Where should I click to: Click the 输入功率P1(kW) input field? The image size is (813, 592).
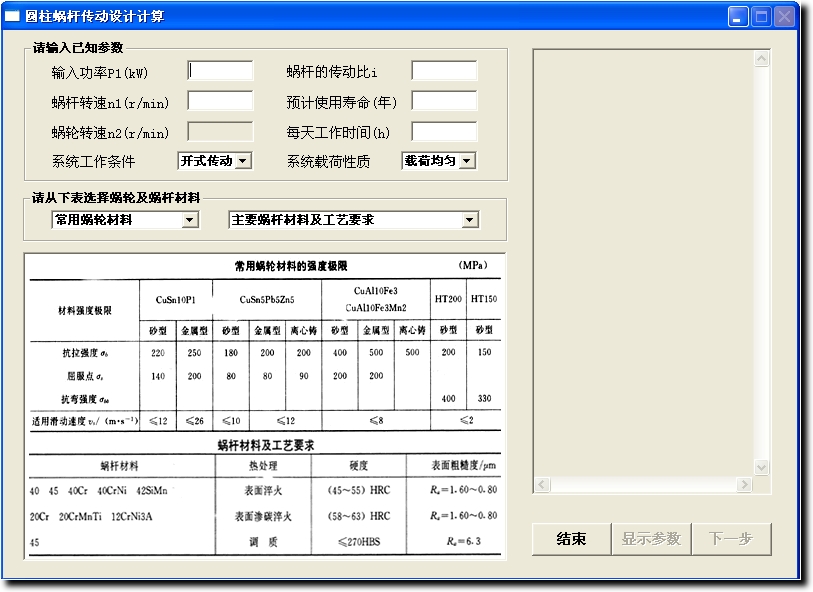[x=220, y=71]
